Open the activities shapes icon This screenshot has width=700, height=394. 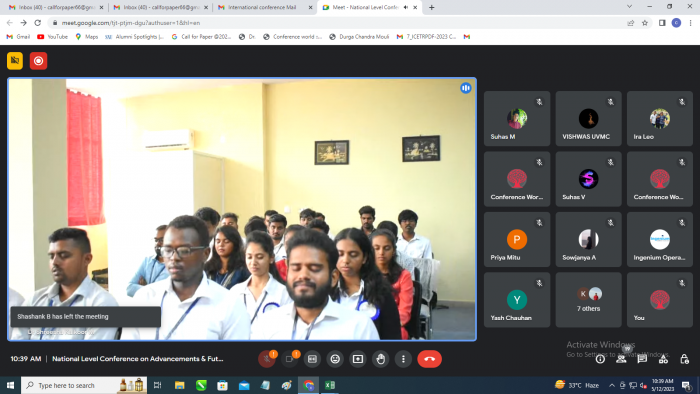[x=663, y=359]
